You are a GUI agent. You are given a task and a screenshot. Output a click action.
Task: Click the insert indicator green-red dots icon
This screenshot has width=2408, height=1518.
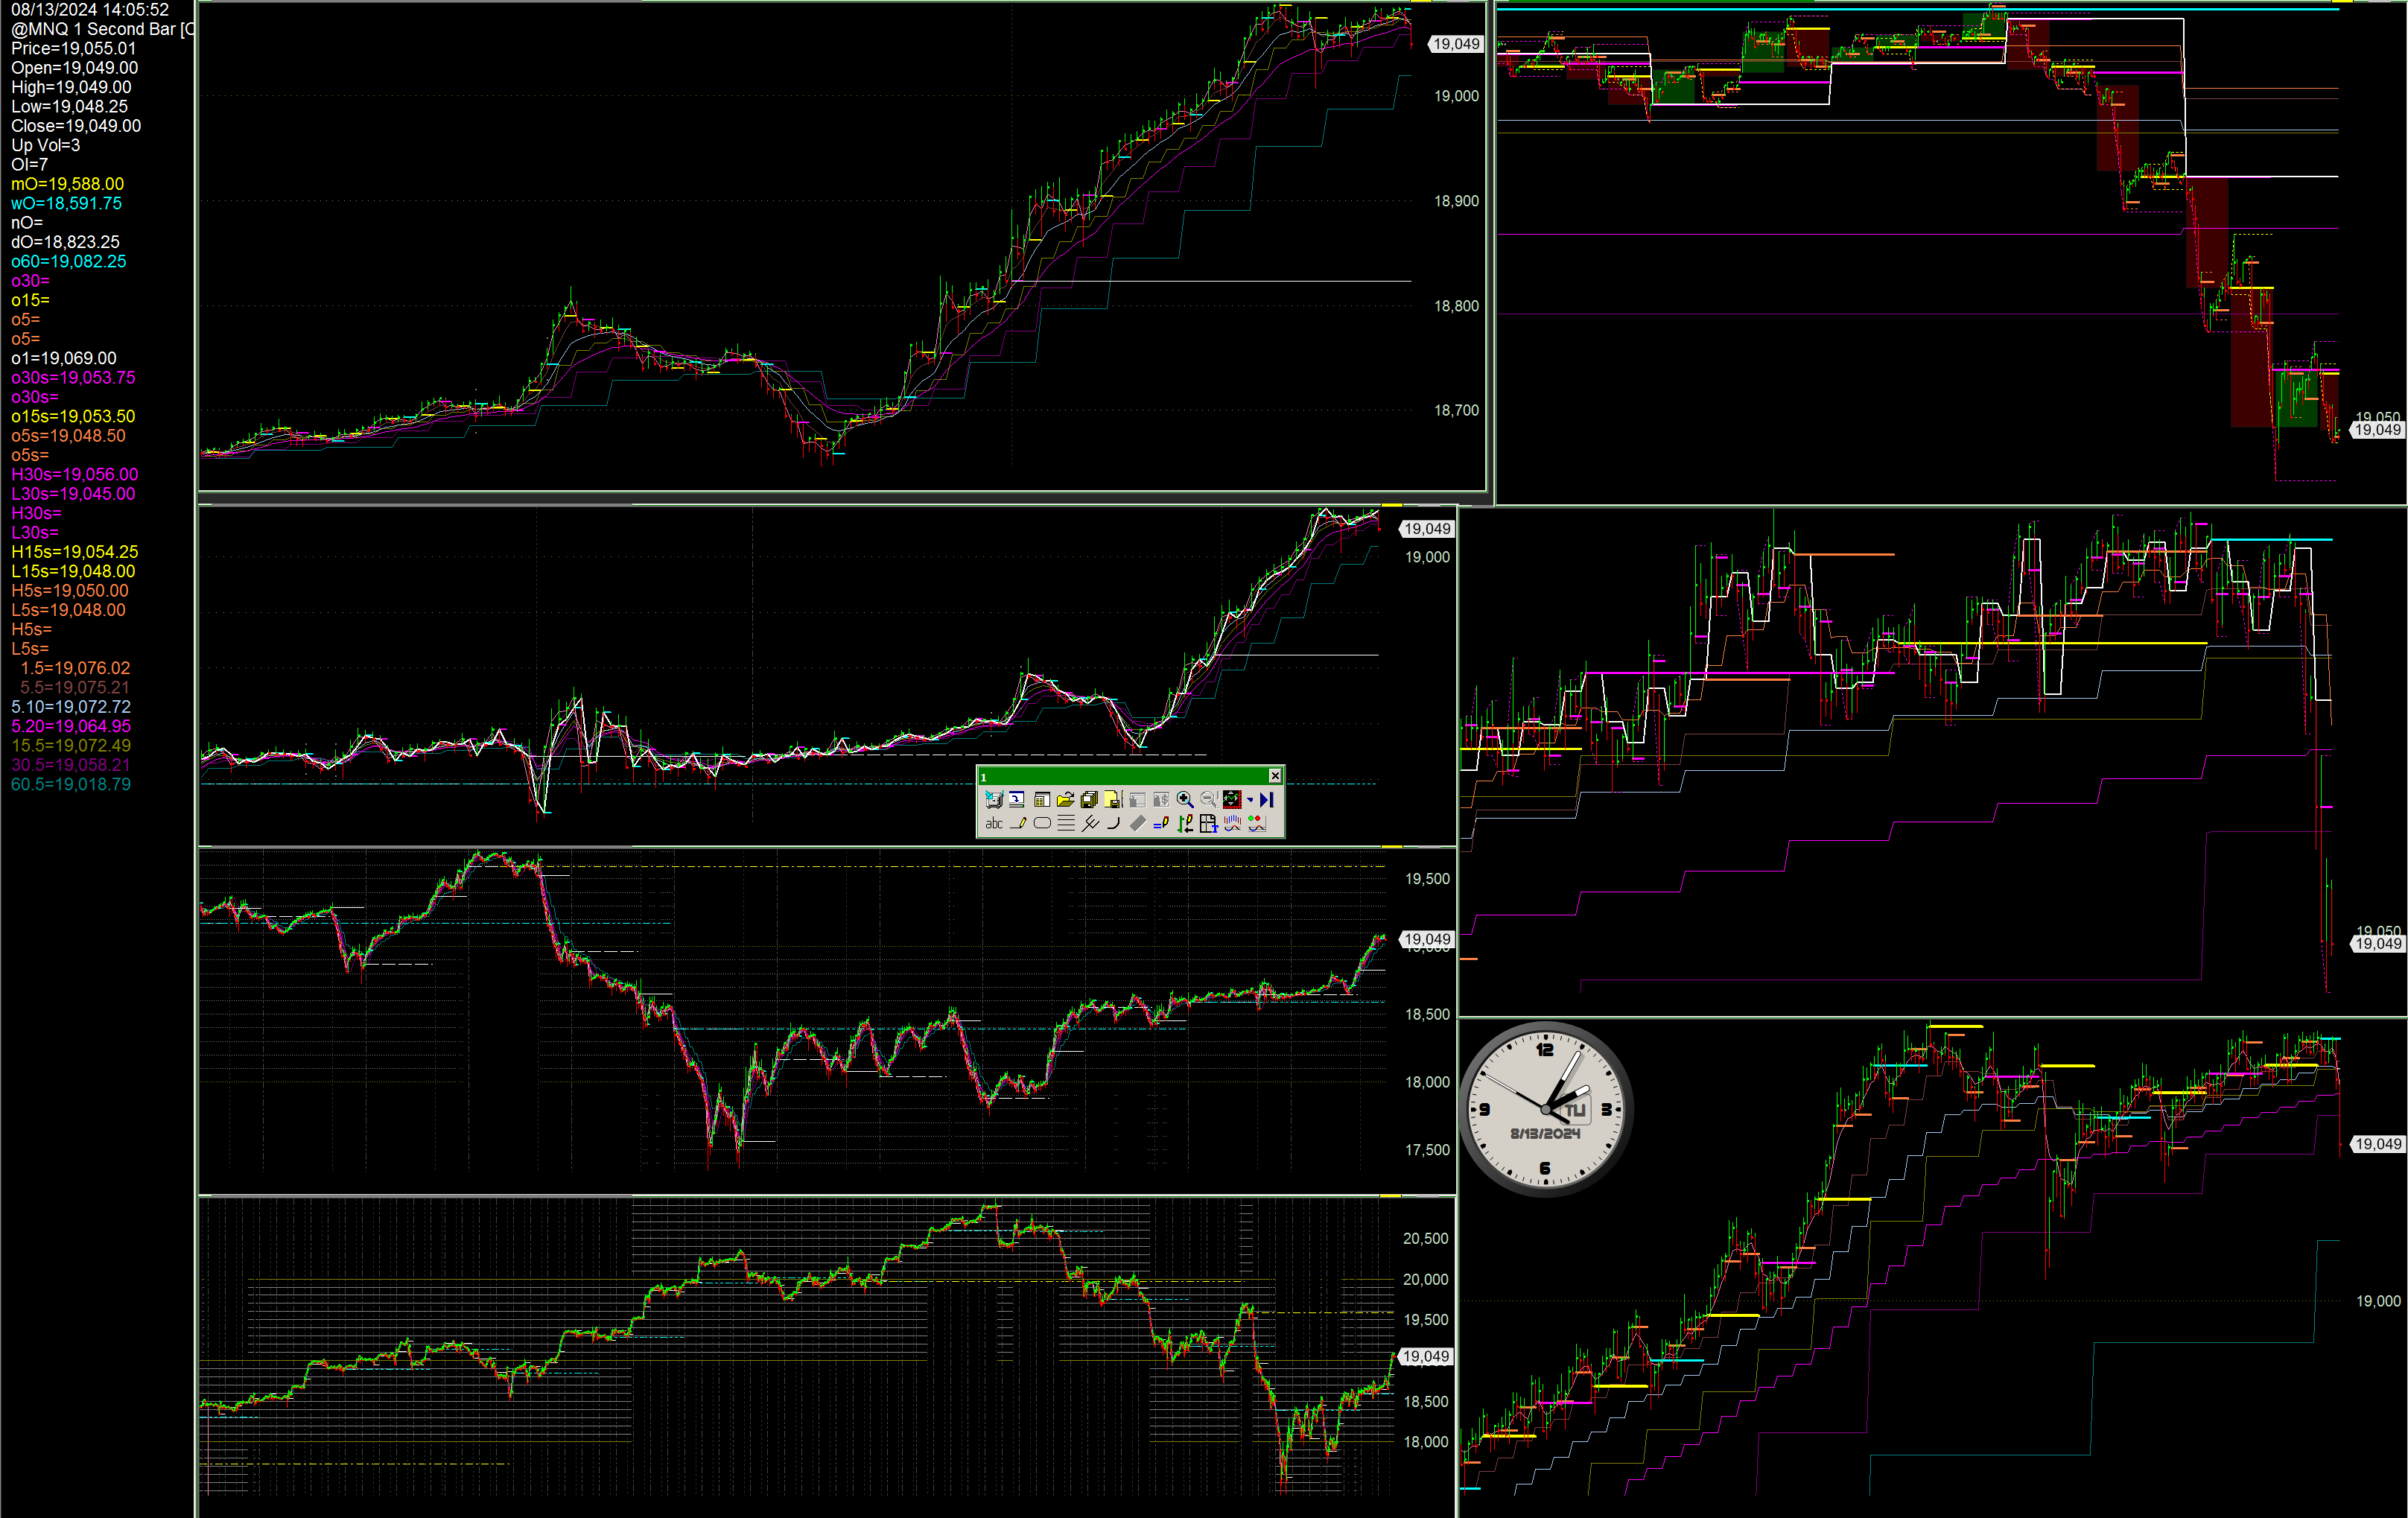1257,824
